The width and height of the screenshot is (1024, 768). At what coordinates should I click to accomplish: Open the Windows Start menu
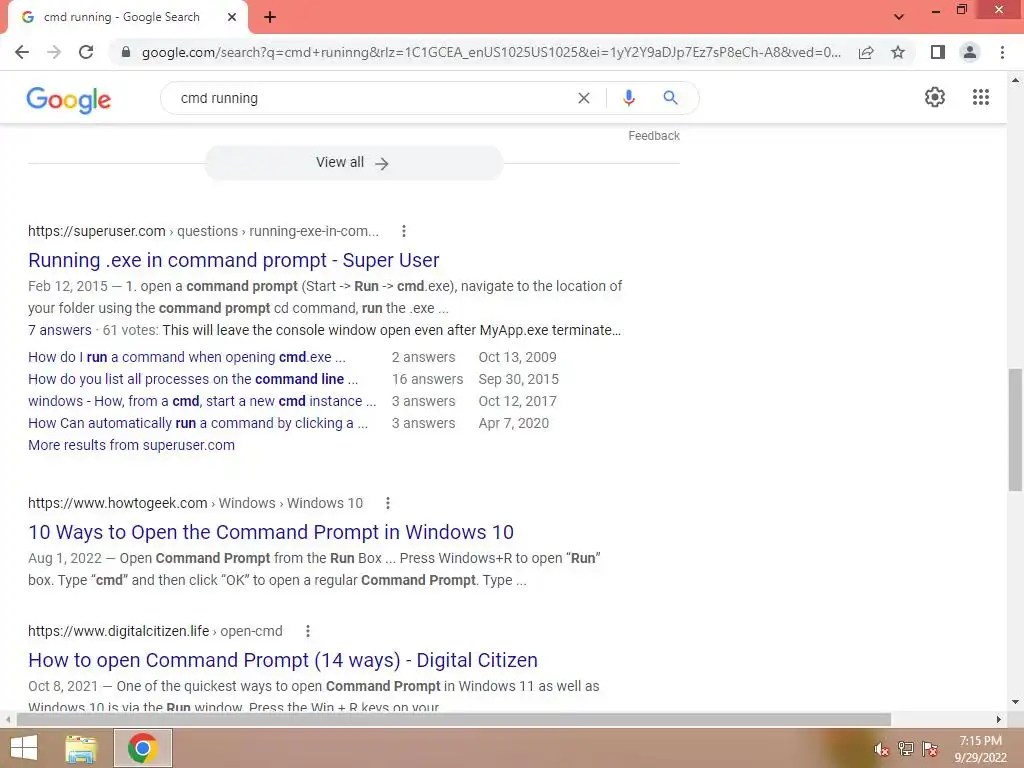tap(24, 748)
